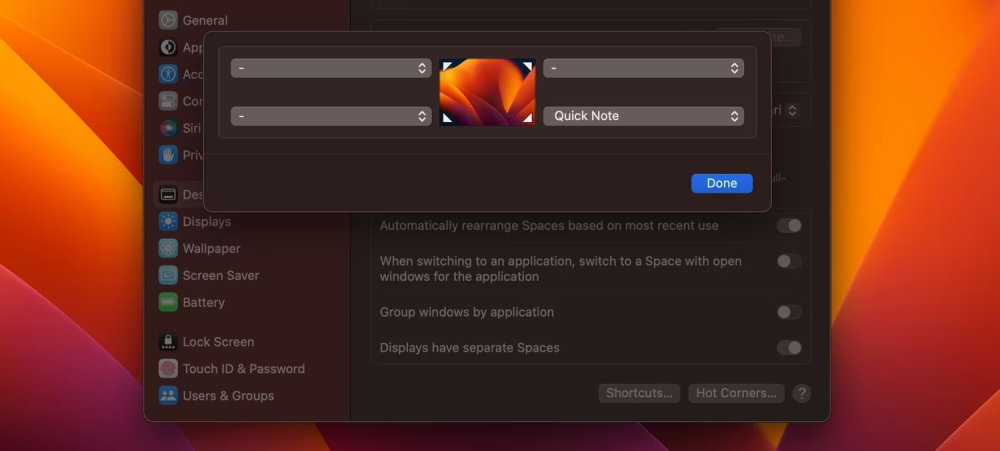Open the bottom-left hot corner dropdown
Screen dimensions: 1000x451
[331, 116]
